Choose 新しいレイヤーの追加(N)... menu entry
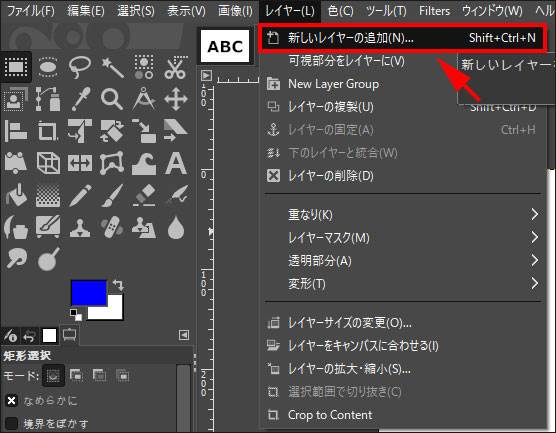Viewport: 556px width, 433px height. [403, 38]
